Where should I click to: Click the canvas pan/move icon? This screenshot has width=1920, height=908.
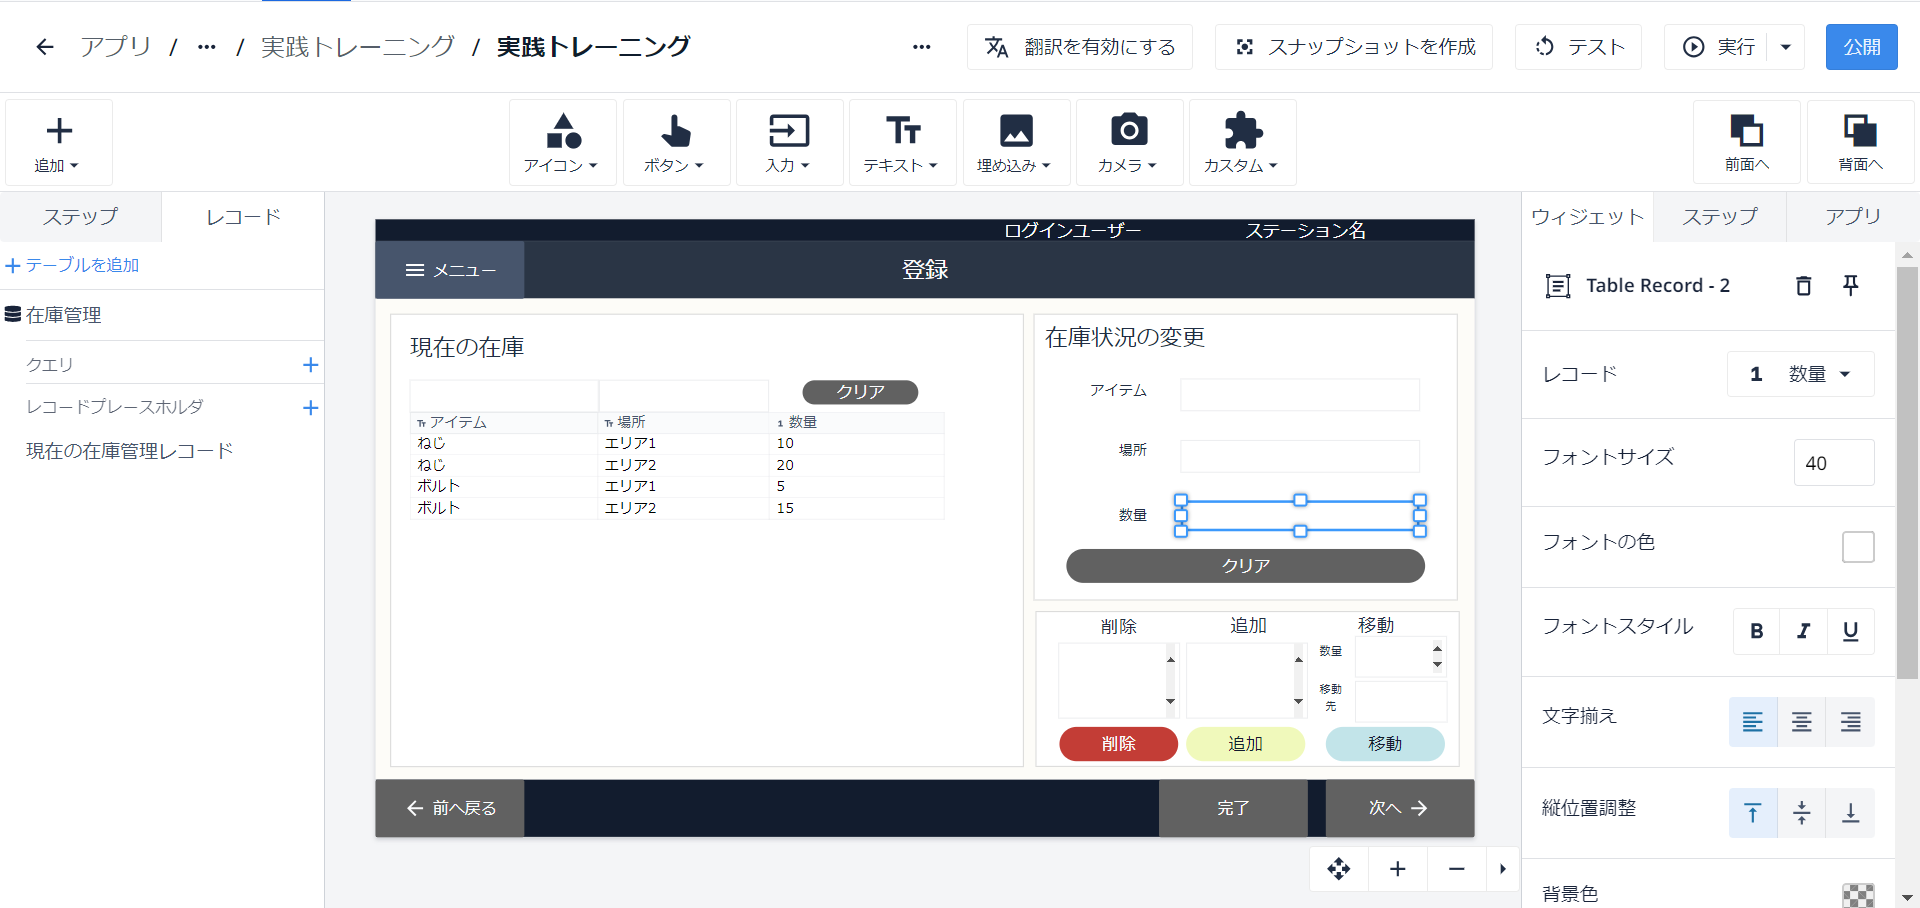tap(1339, 869)
